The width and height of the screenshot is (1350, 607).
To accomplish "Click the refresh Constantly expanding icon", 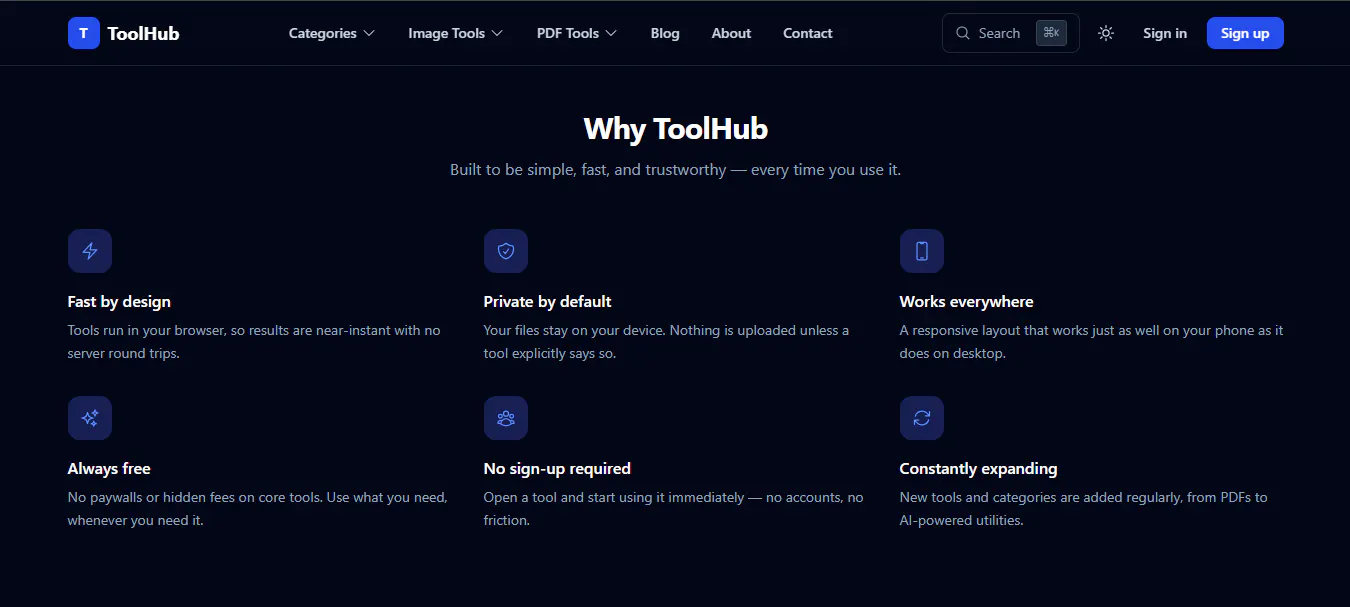I will [922, 418].
